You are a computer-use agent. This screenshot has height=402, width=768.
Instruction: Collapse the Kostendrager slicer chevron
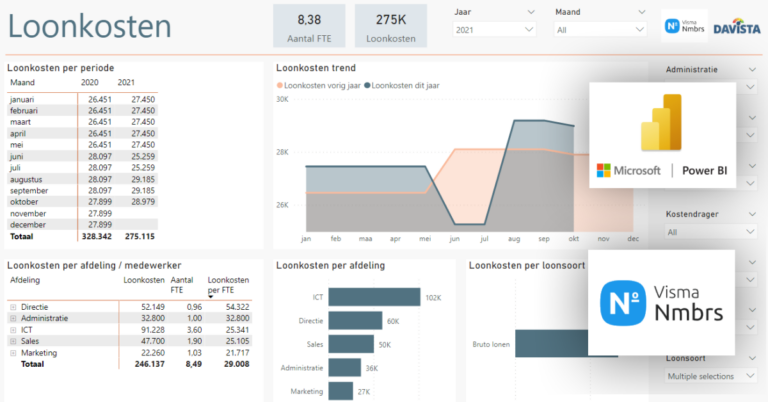pos(752,214)
